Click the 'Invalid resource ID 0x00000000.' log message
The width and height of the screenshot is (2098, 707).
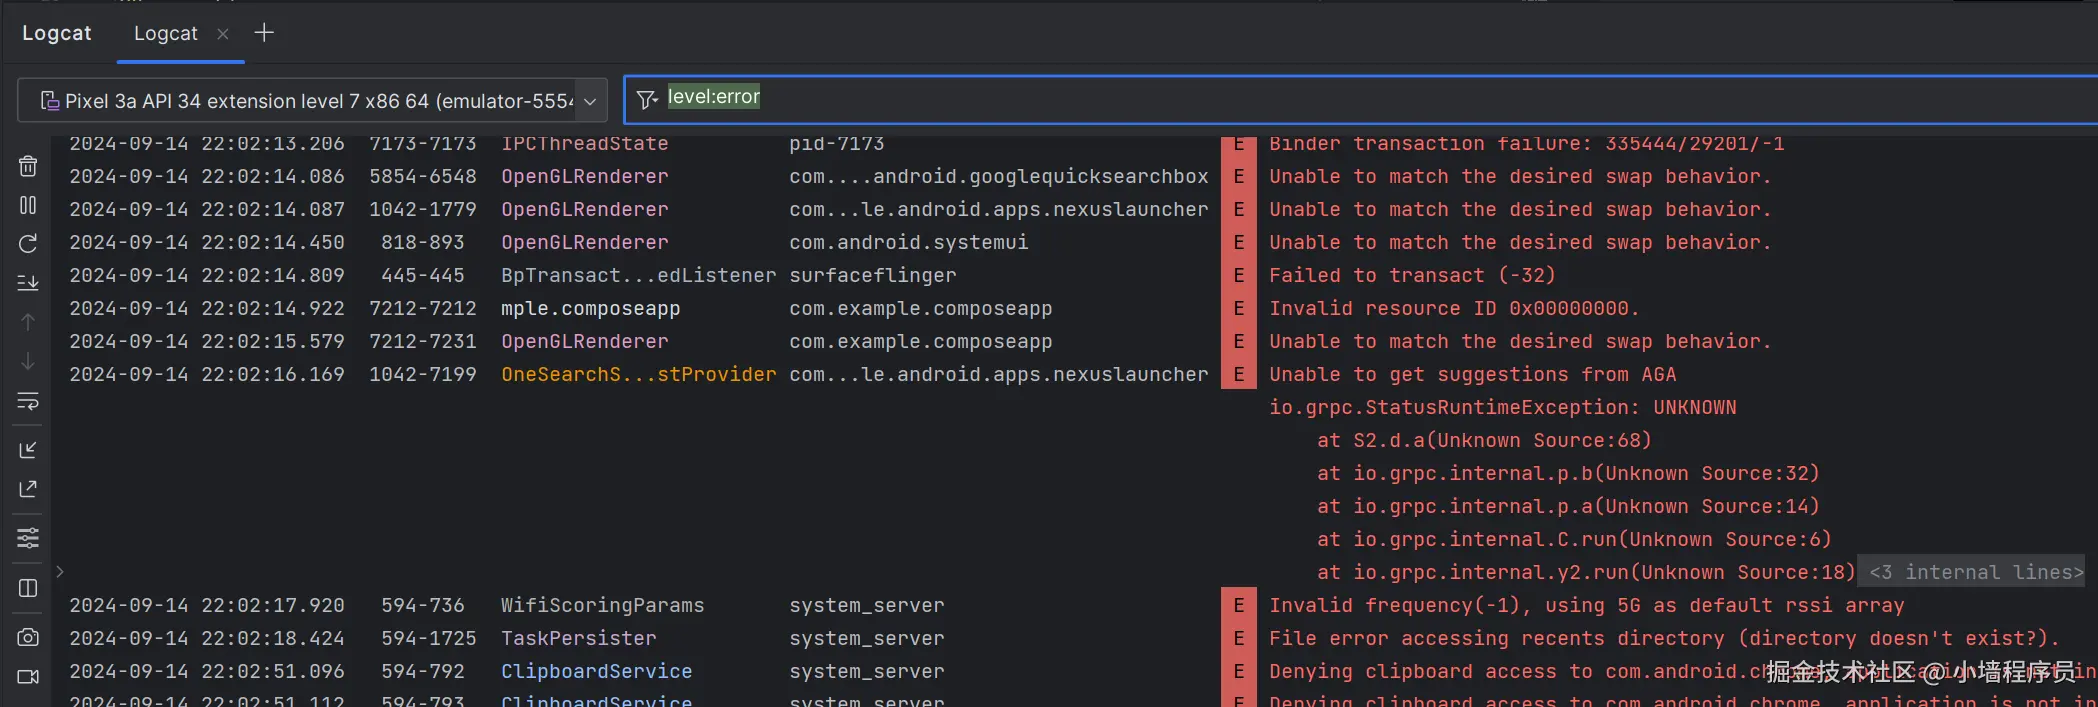coord(1454,309)
